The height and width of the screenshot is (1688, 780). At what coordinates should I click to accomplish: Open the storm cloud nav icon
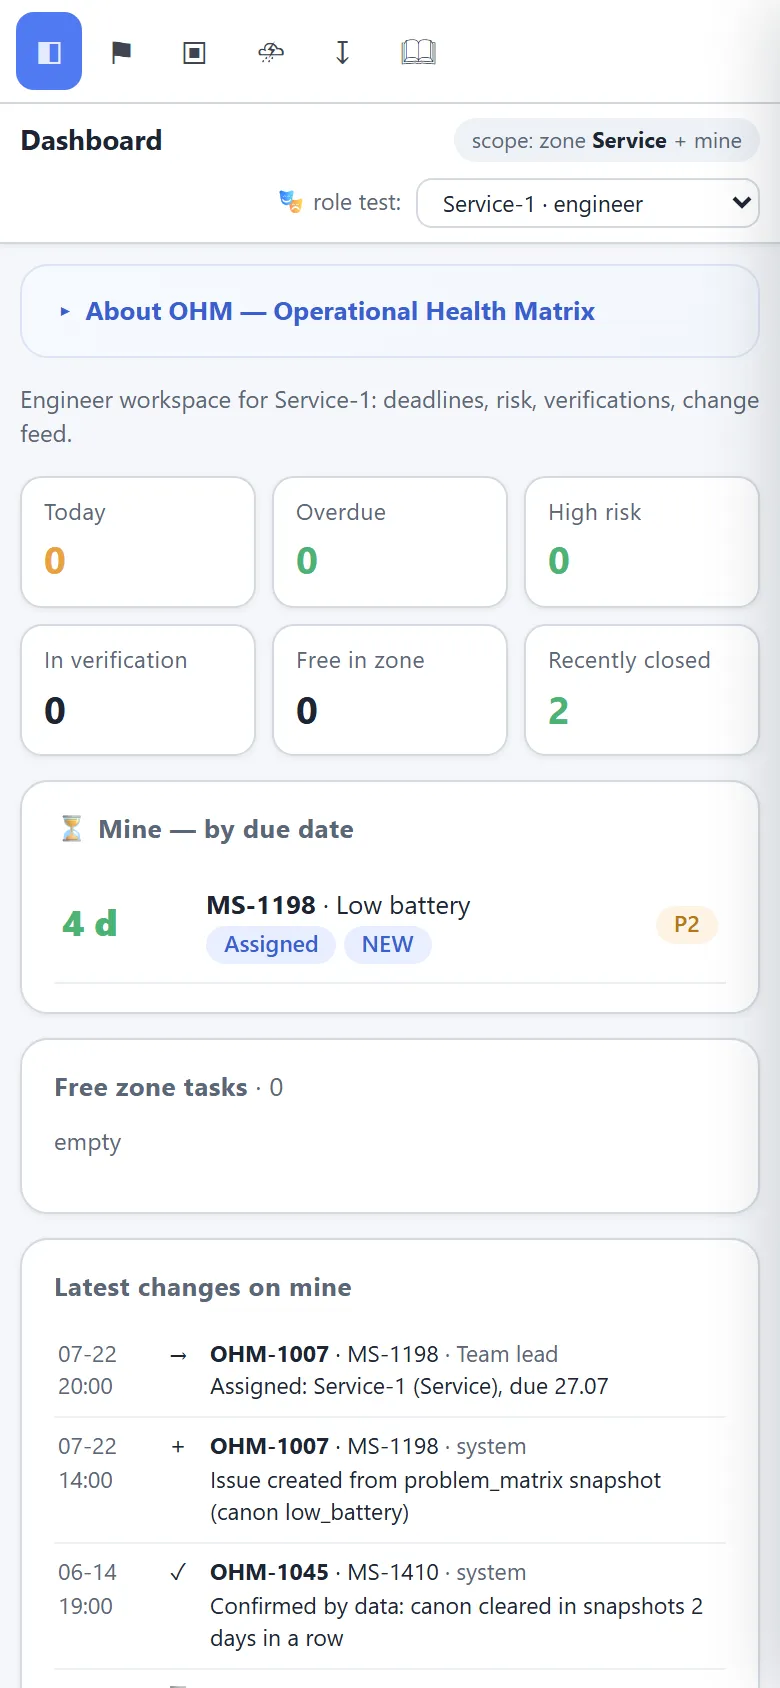(x=270, y=52)
